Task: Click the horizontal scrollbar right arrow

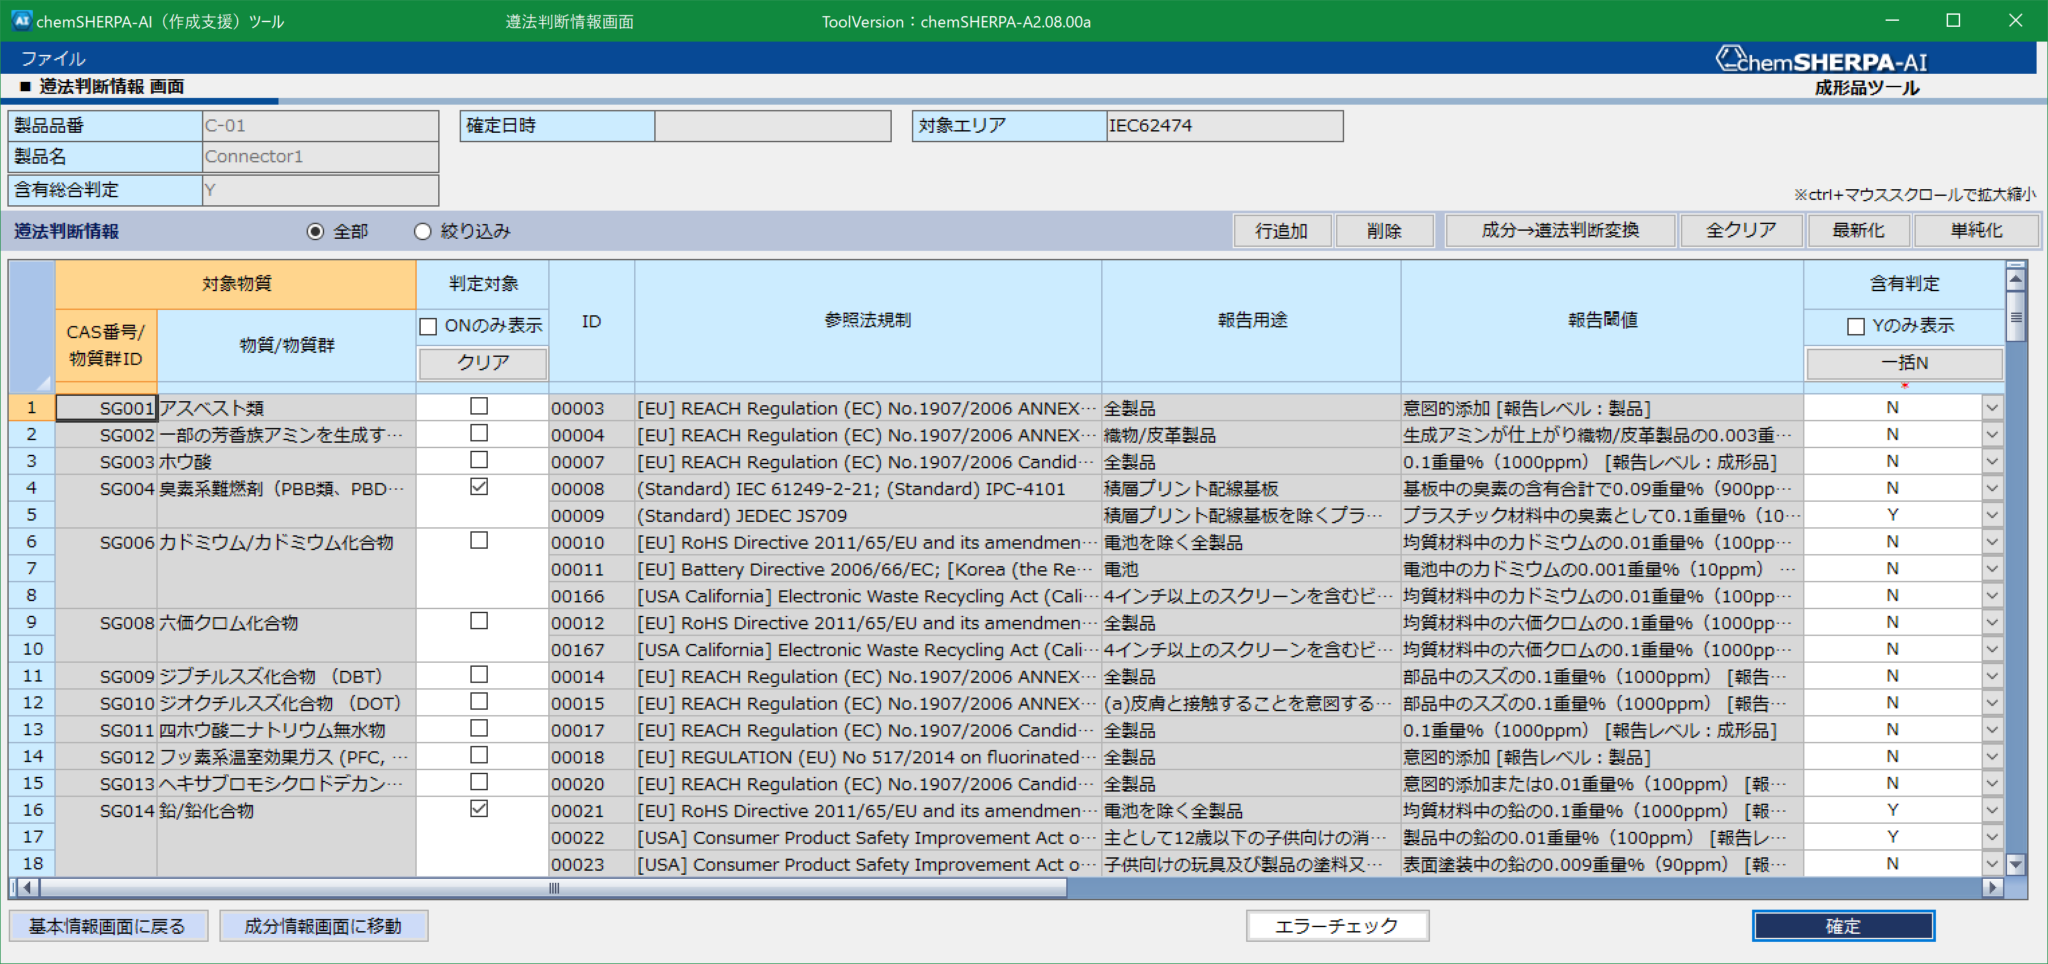Action: click(1992, 887)
